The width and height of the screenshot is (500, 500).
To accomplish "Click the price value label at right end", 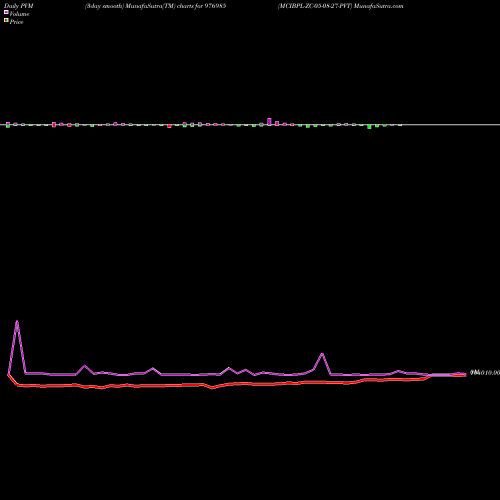I will (485, 373).
